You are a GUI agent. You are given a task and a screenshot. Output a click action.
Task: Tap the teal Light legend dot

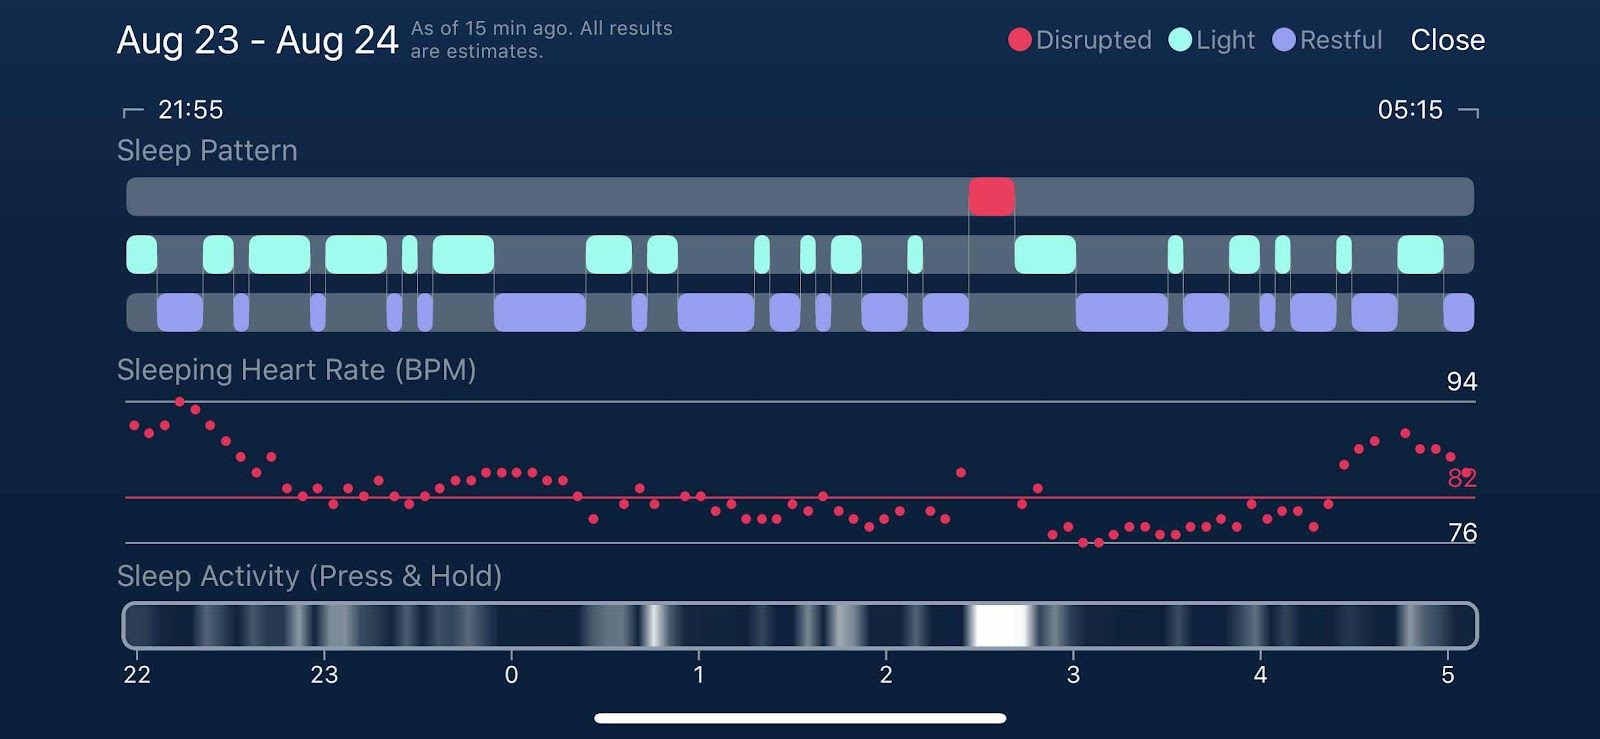(1180, 40)
